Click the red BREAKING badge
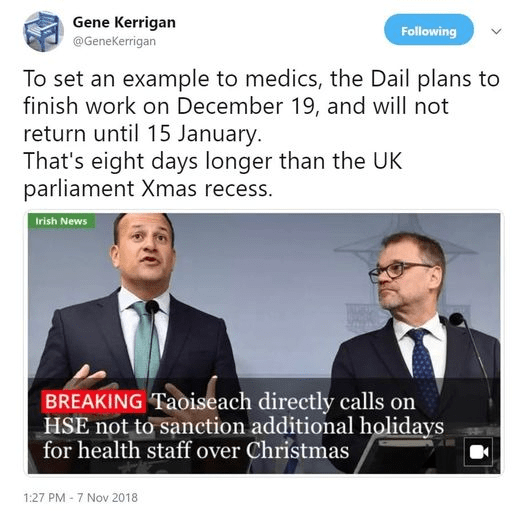The width and height of the screenshot is (526, 511). [x=94, y=401]
